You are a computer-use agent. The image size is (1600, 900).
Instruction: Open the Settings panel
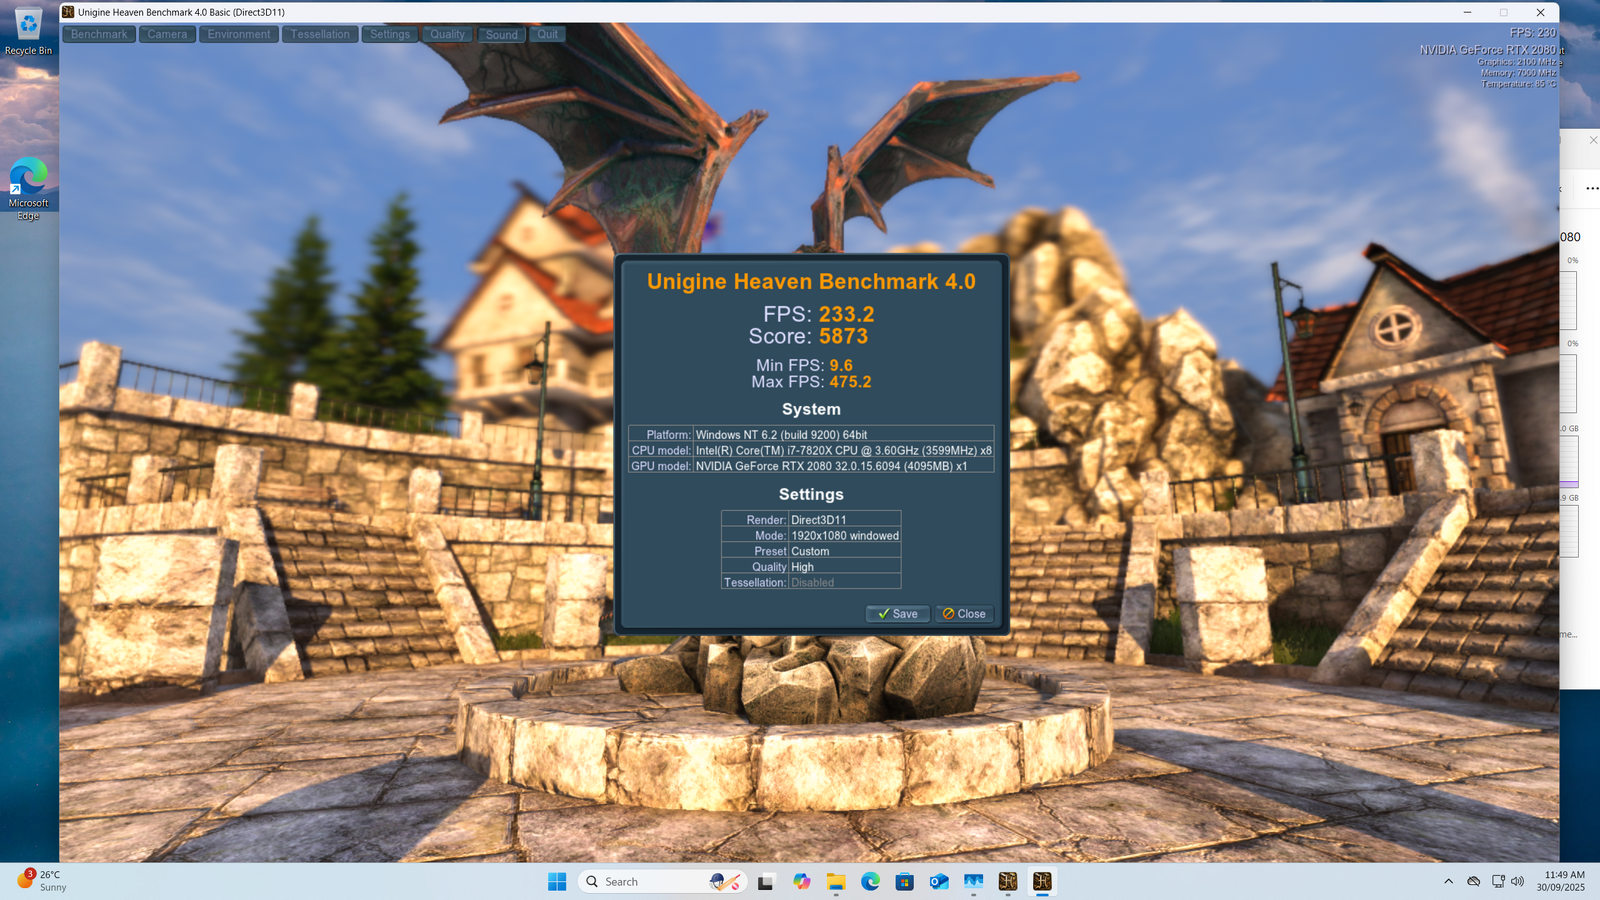pyautogui.click(x=390, y=34)
